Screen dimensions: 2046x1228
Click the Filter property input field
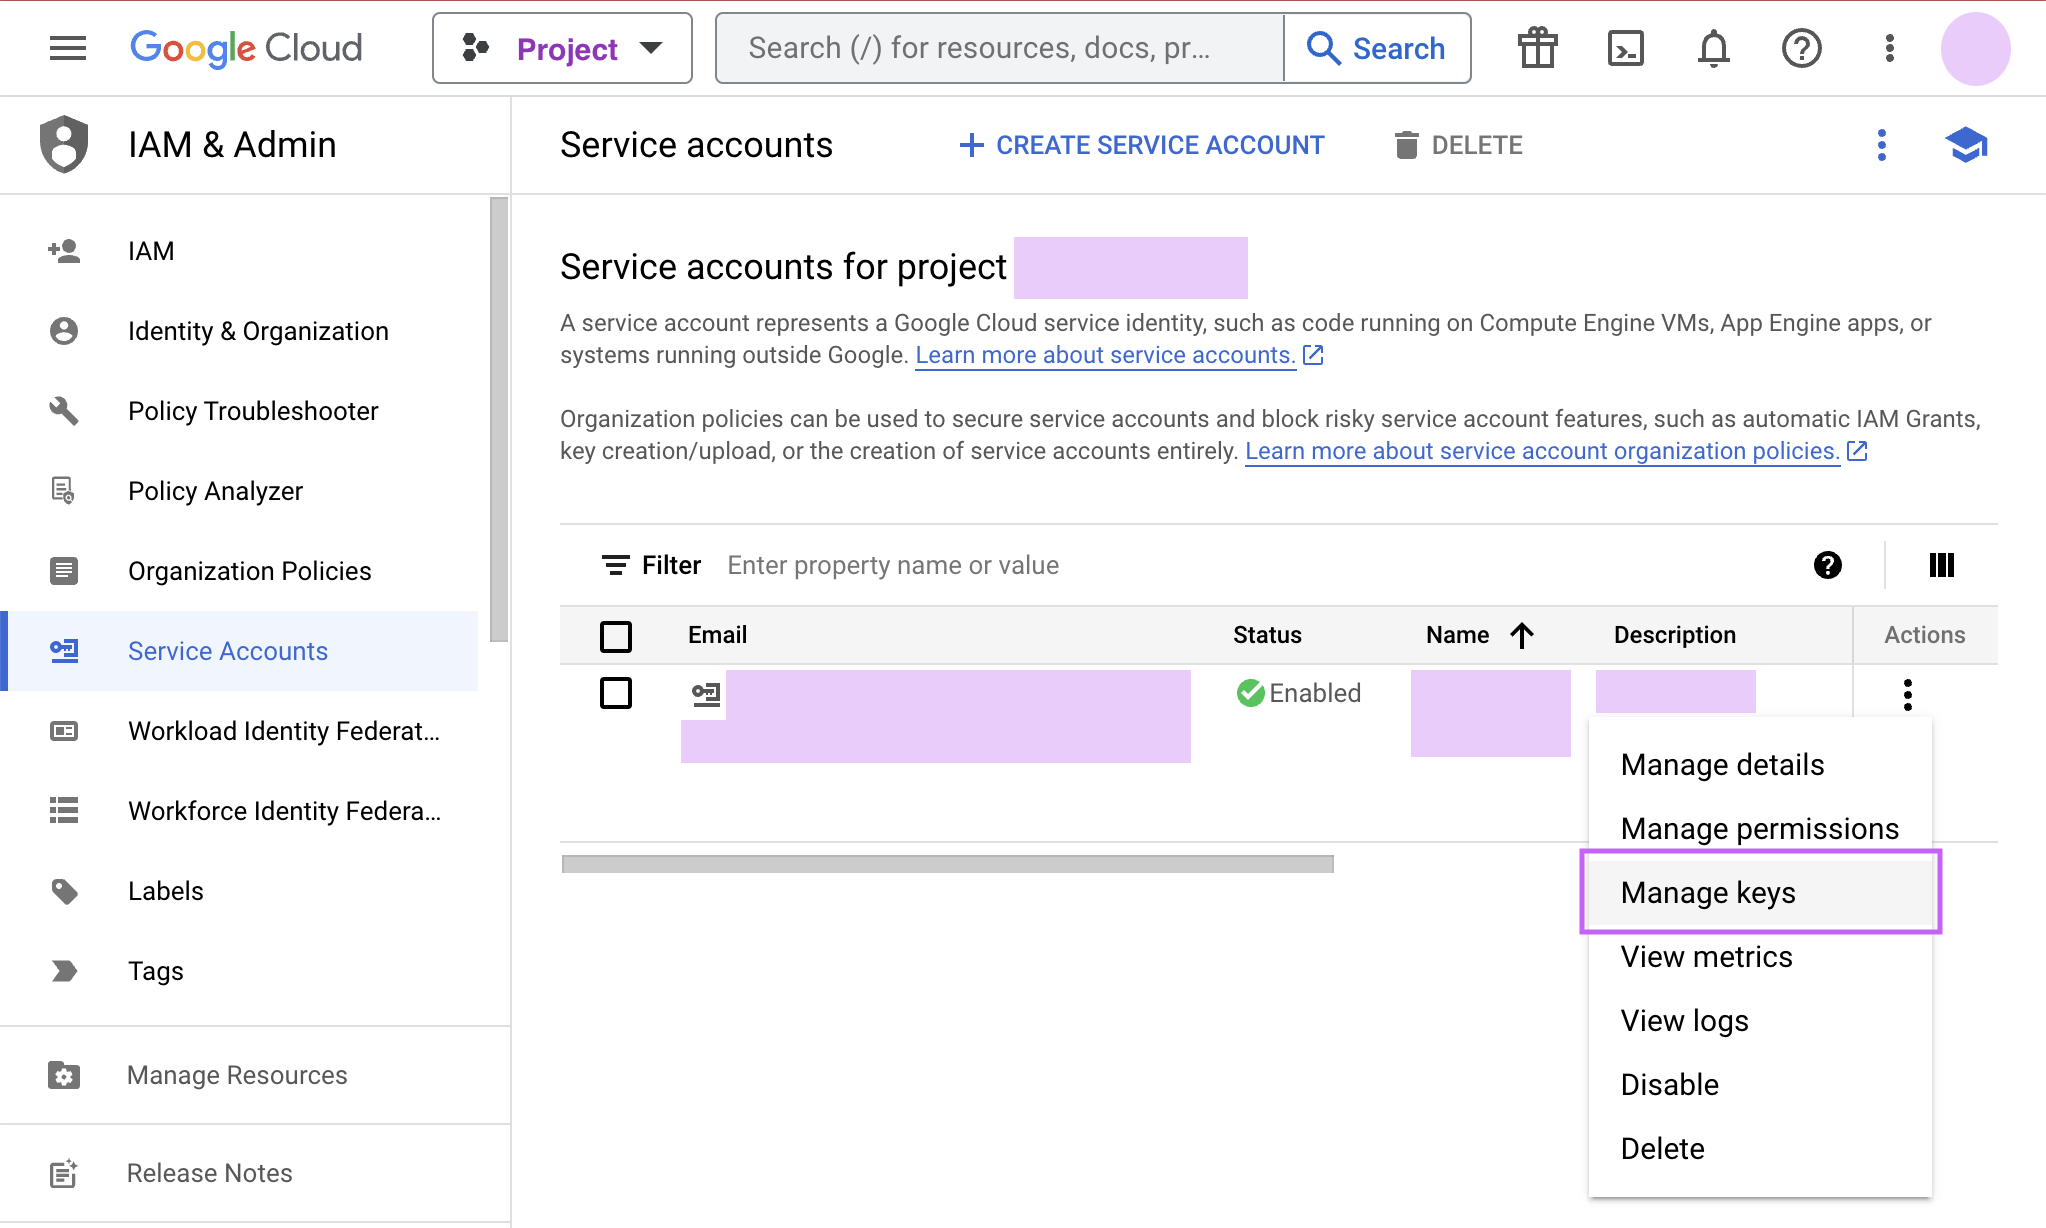pyautogui.click(x=893, y=565)
